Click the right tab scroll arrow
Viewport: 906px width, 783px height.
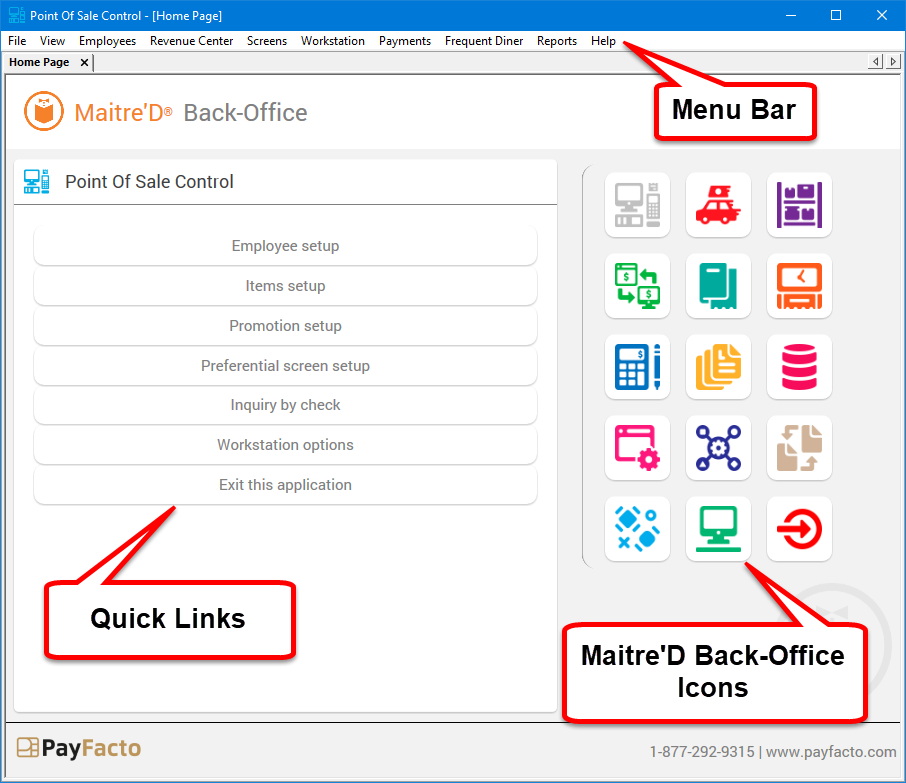tap(893, 62)
